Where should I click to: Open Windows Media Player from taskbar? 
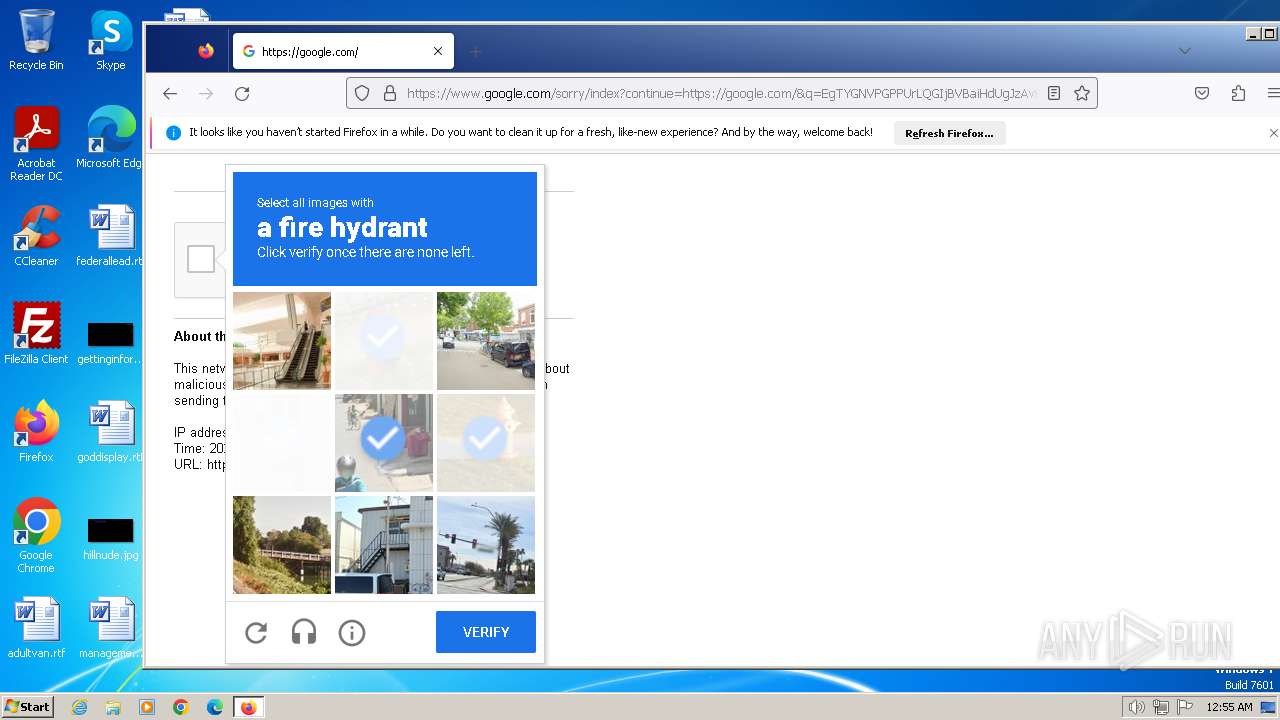(x=147, y=707)
